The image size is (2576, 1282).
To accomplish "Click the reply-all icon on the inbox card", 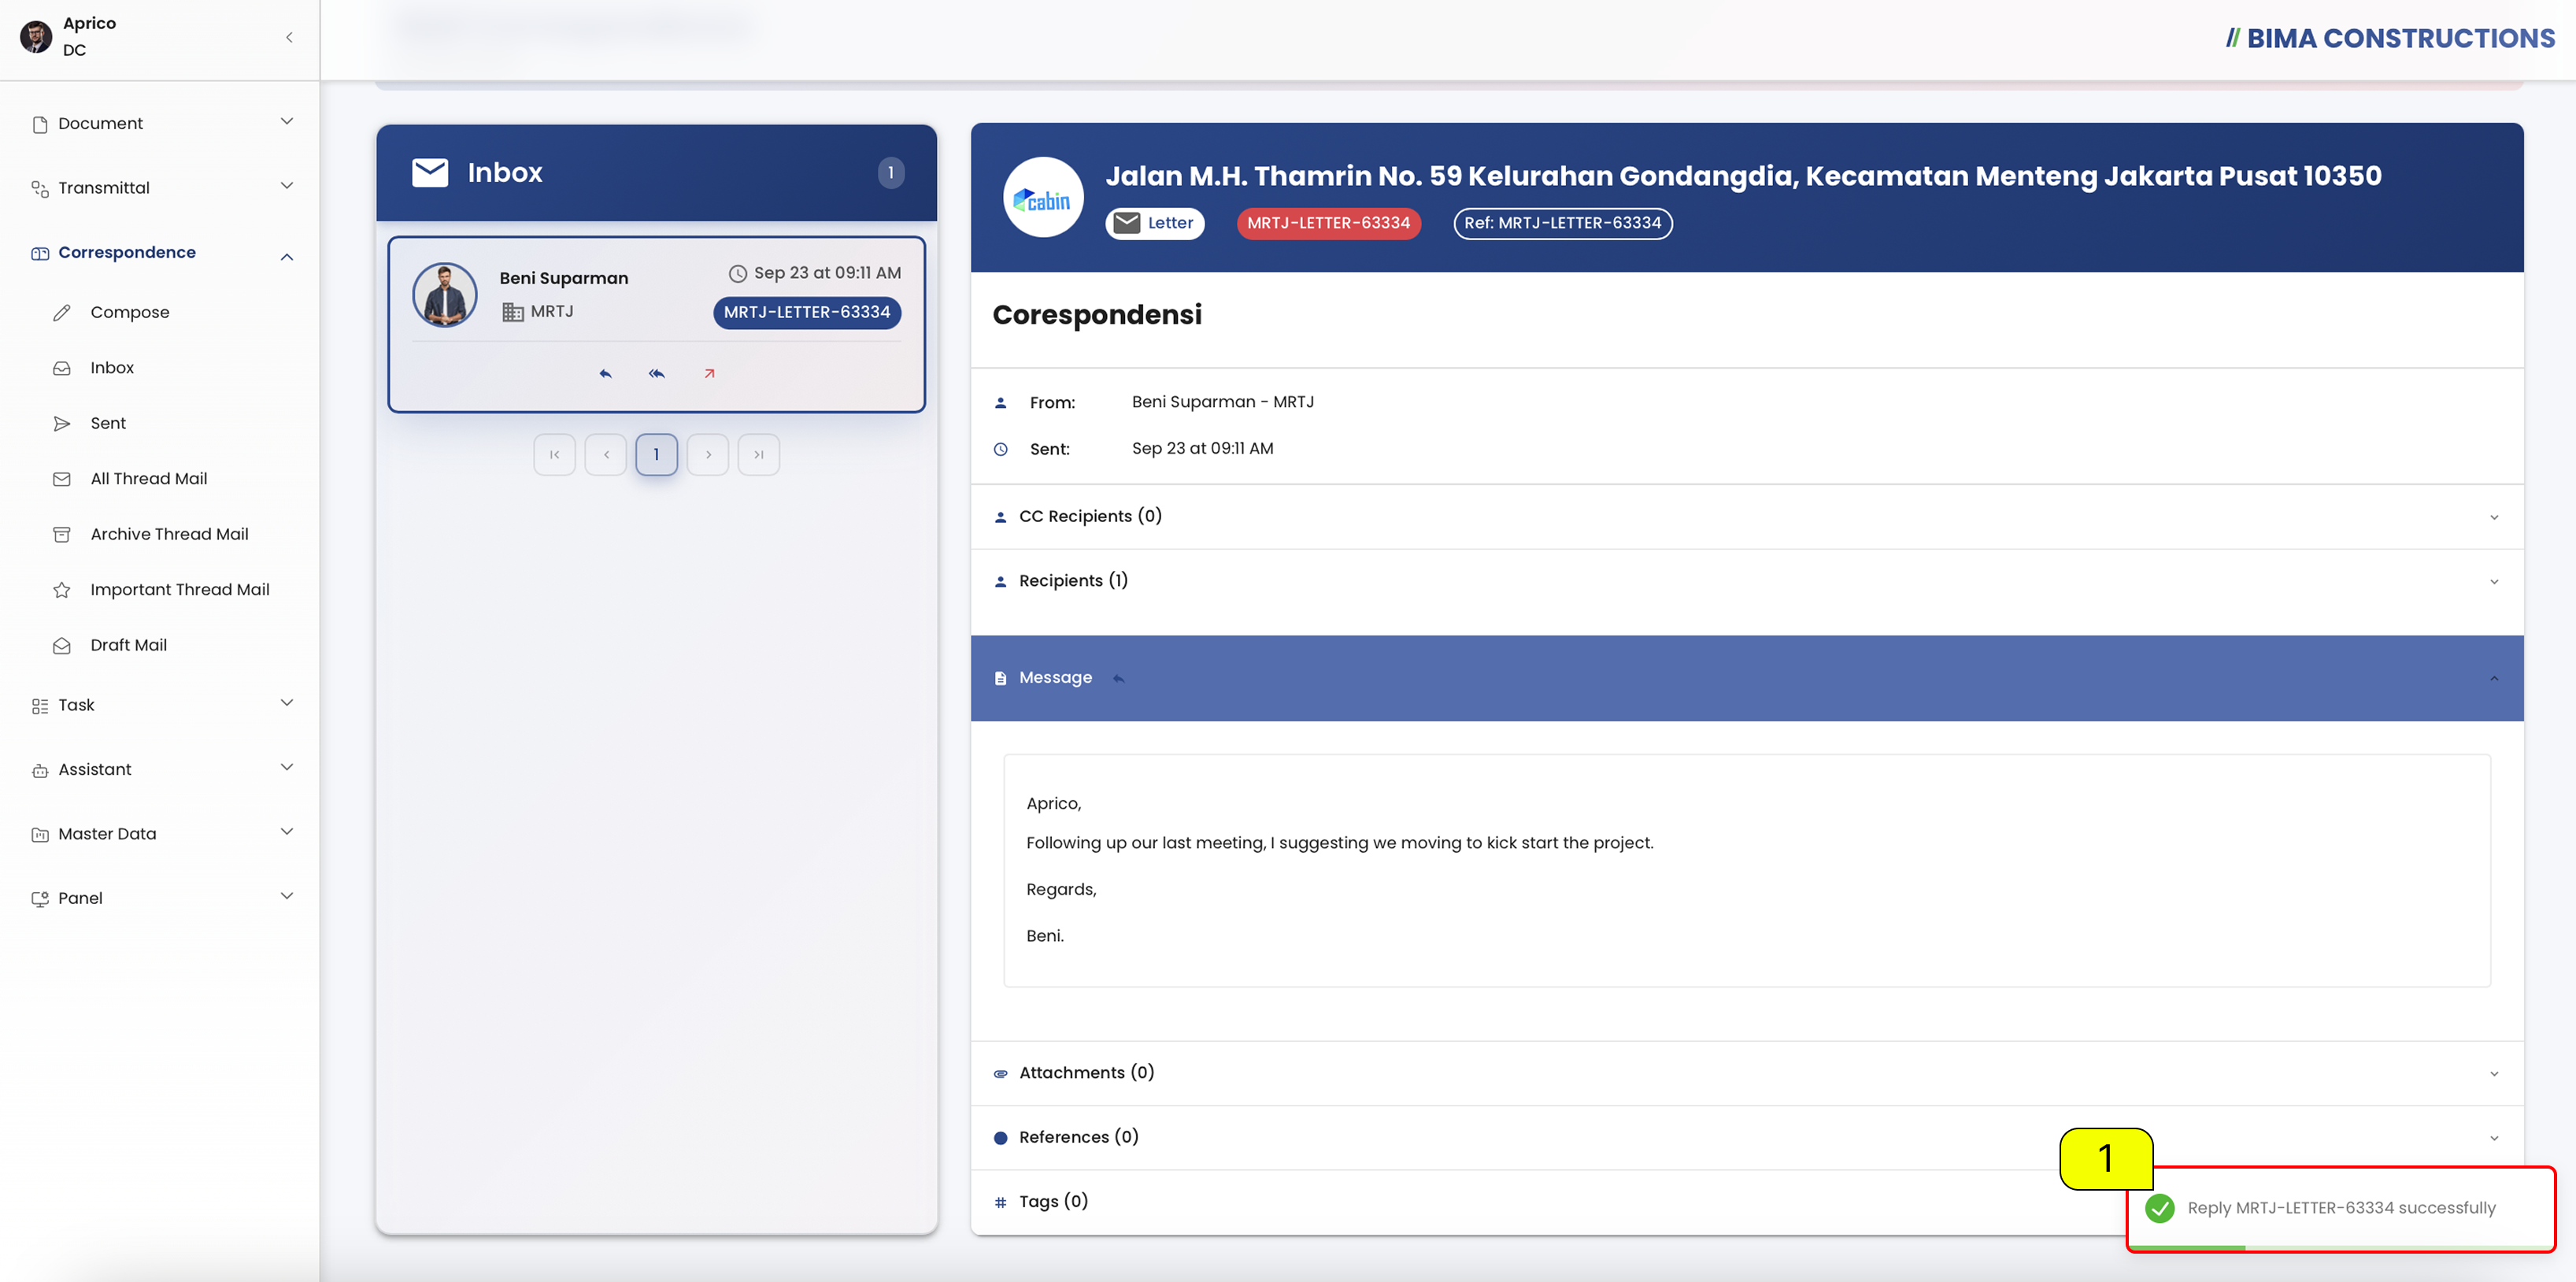I will (x=657, y=374).
